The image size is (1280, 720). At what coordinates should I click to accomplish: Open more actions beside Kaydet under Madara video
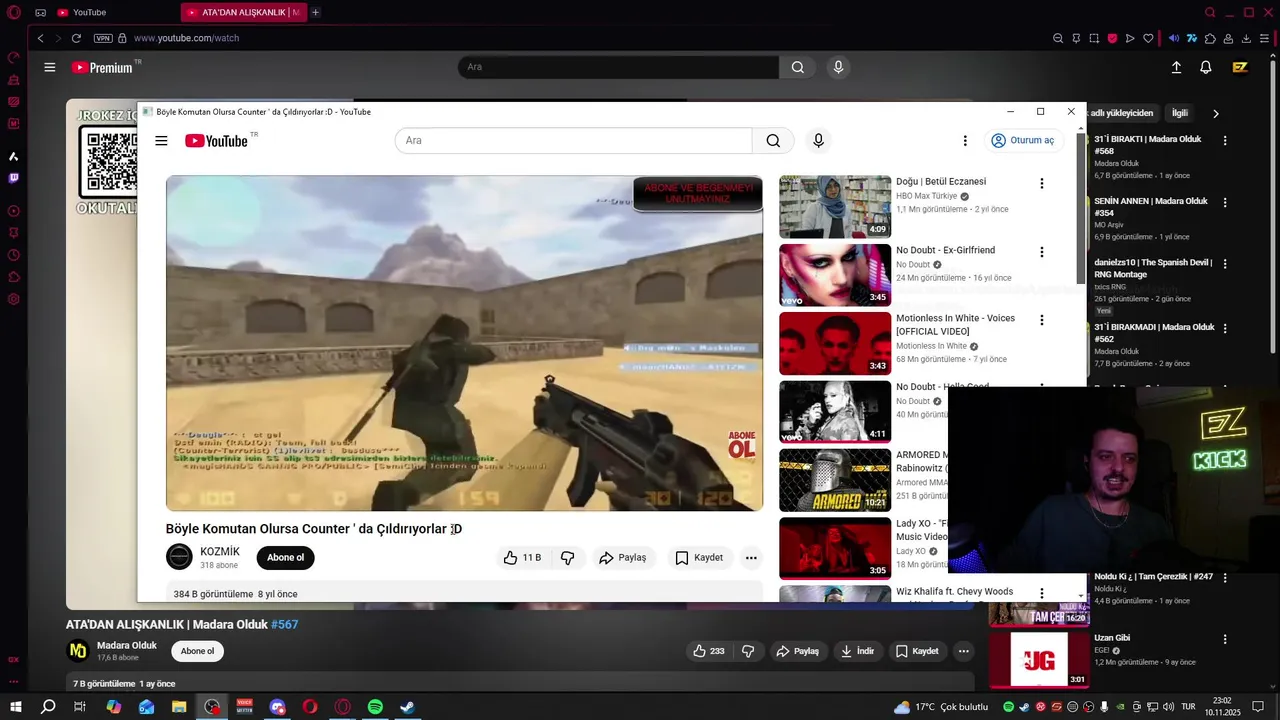[964, 651]
